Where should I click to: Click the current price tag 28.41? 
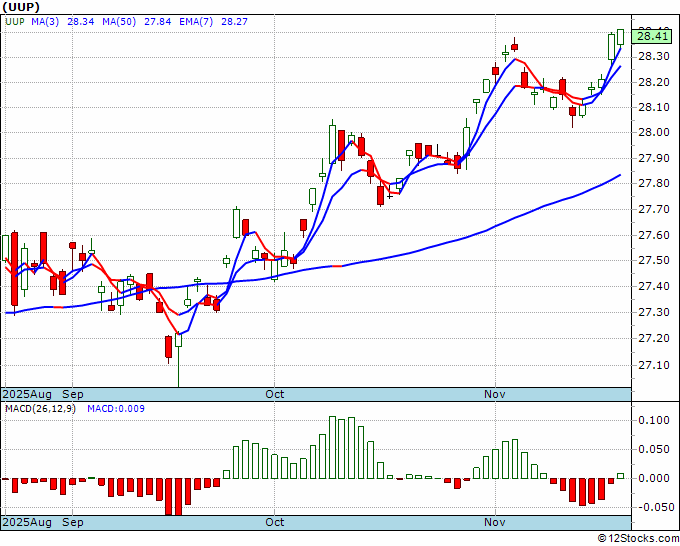[653, 36]
